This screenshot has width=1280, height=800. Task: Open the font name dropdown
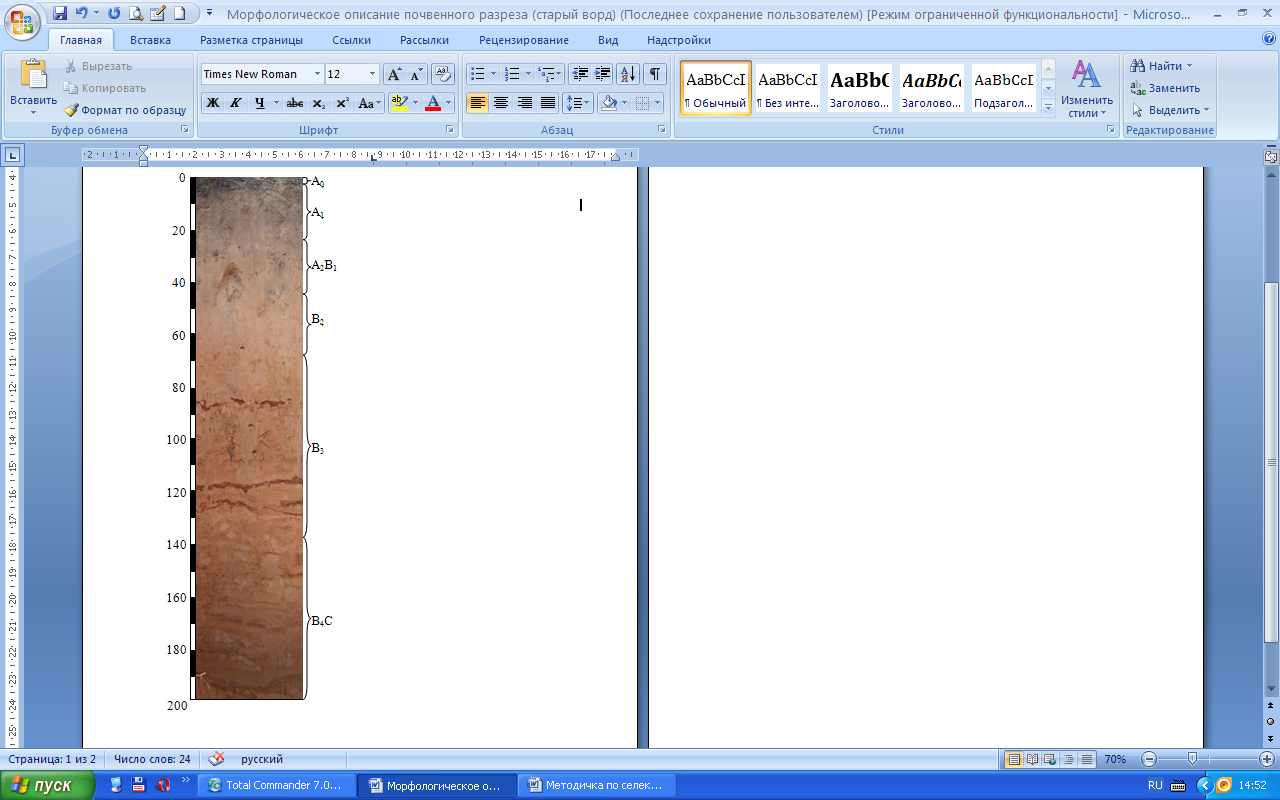(x=317, y=74)
